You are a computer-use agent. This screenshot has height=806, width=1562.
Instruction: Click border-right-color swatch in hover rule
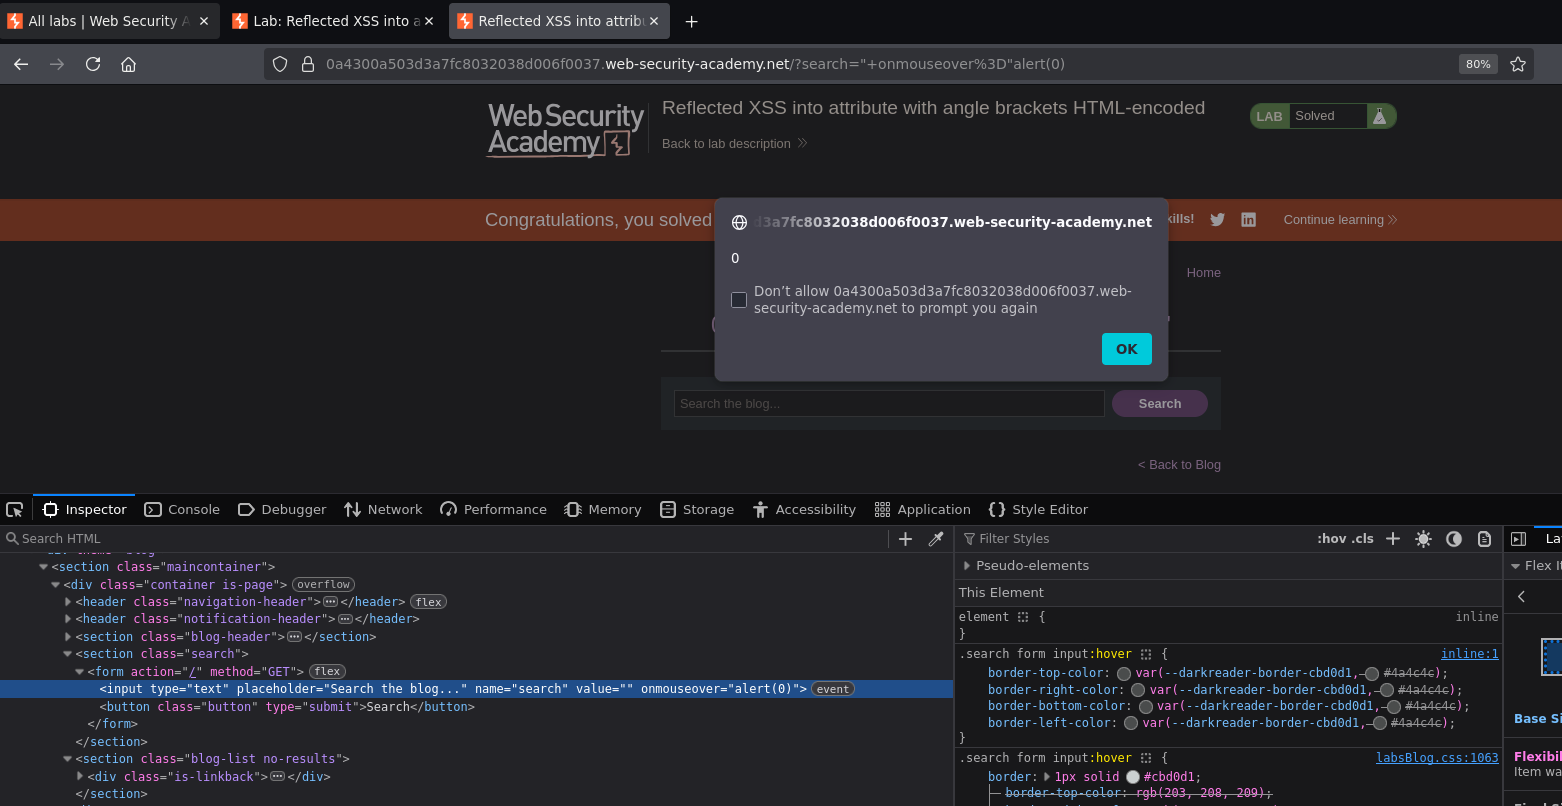(1138, 690)
